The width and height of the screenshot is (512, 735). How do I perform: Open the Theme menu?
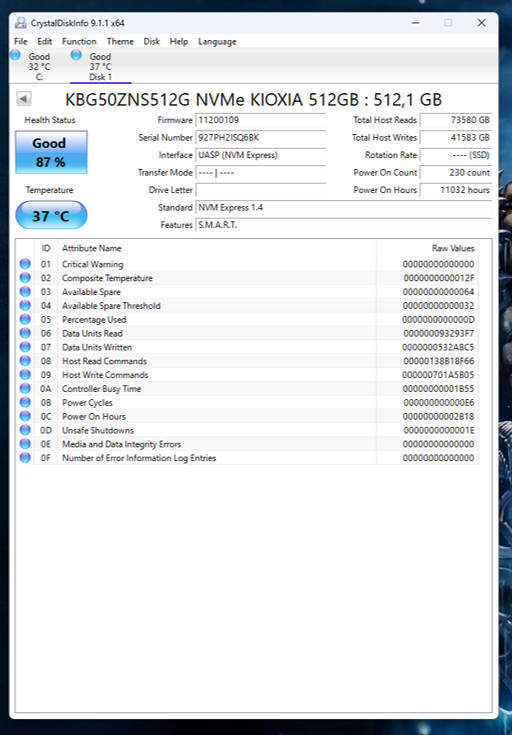point(120,41)
